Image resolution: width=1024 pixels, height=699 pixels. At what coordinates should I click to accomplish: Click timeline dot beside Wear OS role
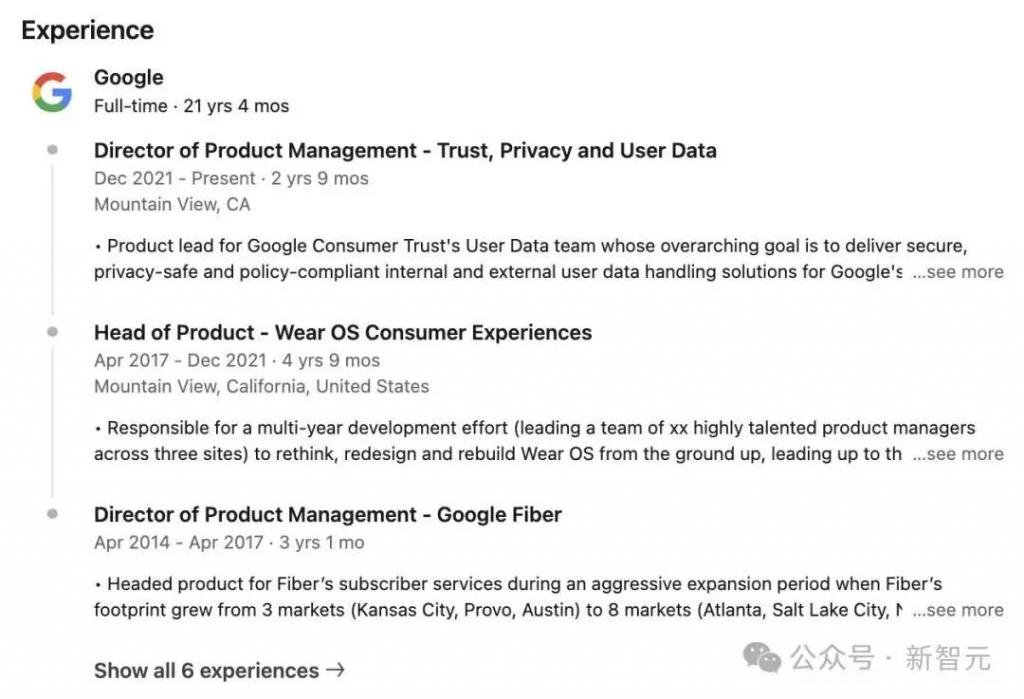(52, 332)
